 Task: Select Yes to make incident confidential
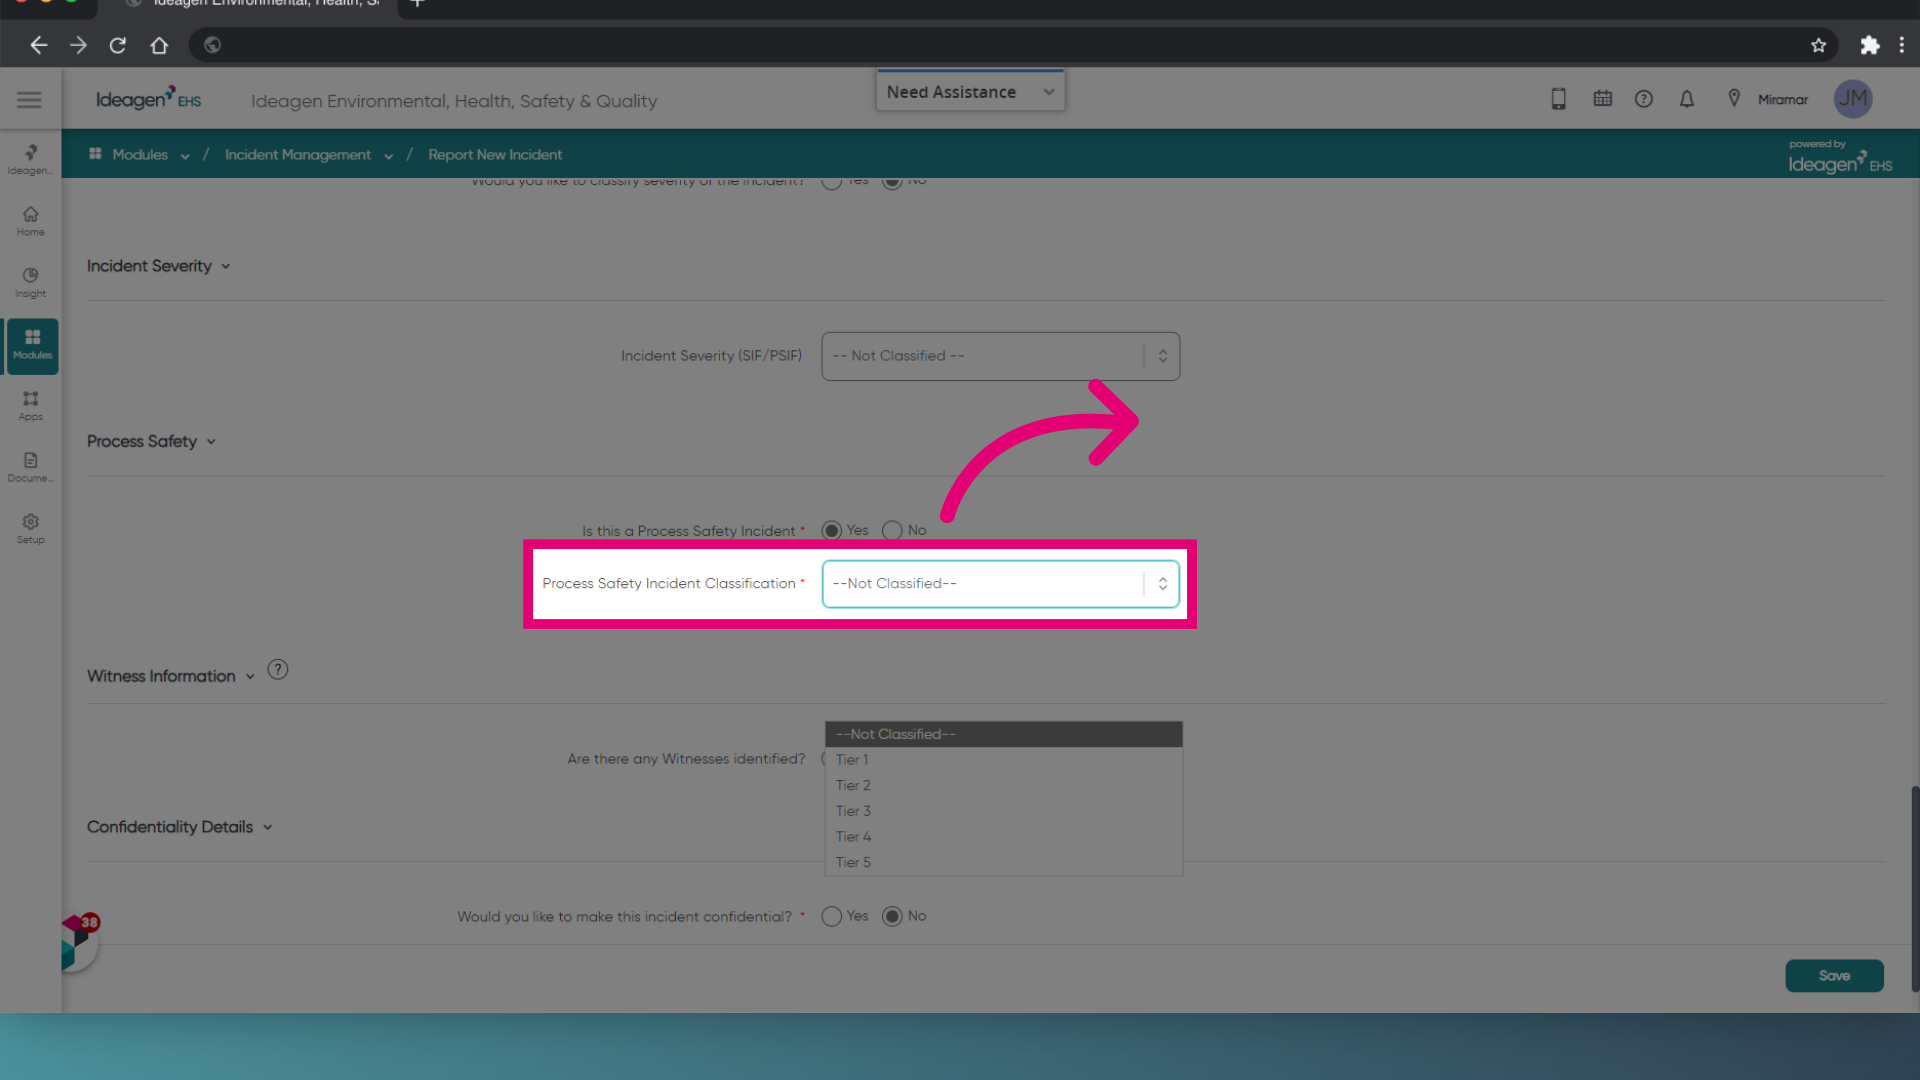point(831,916)
